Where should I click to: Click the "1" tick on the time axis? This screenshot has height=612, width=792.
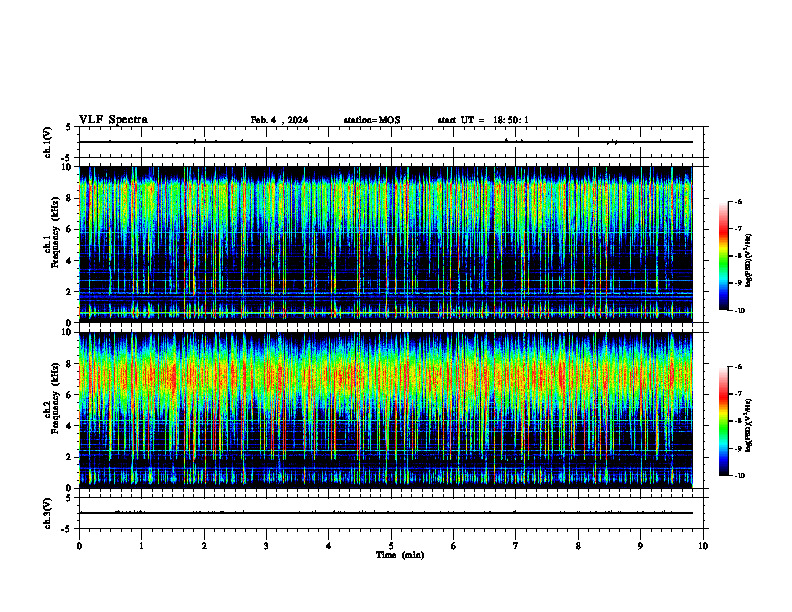[141, 546]
